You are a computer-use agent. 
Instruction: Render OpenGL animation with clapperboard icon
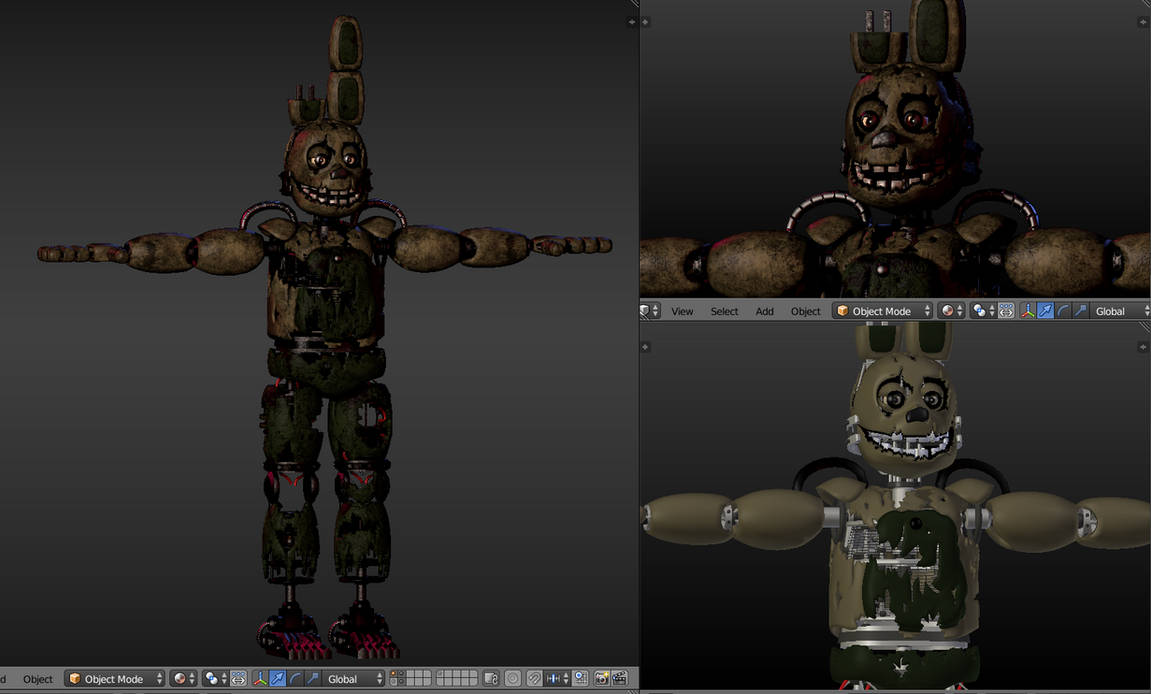pyautogui.click(x=620, y=679)
